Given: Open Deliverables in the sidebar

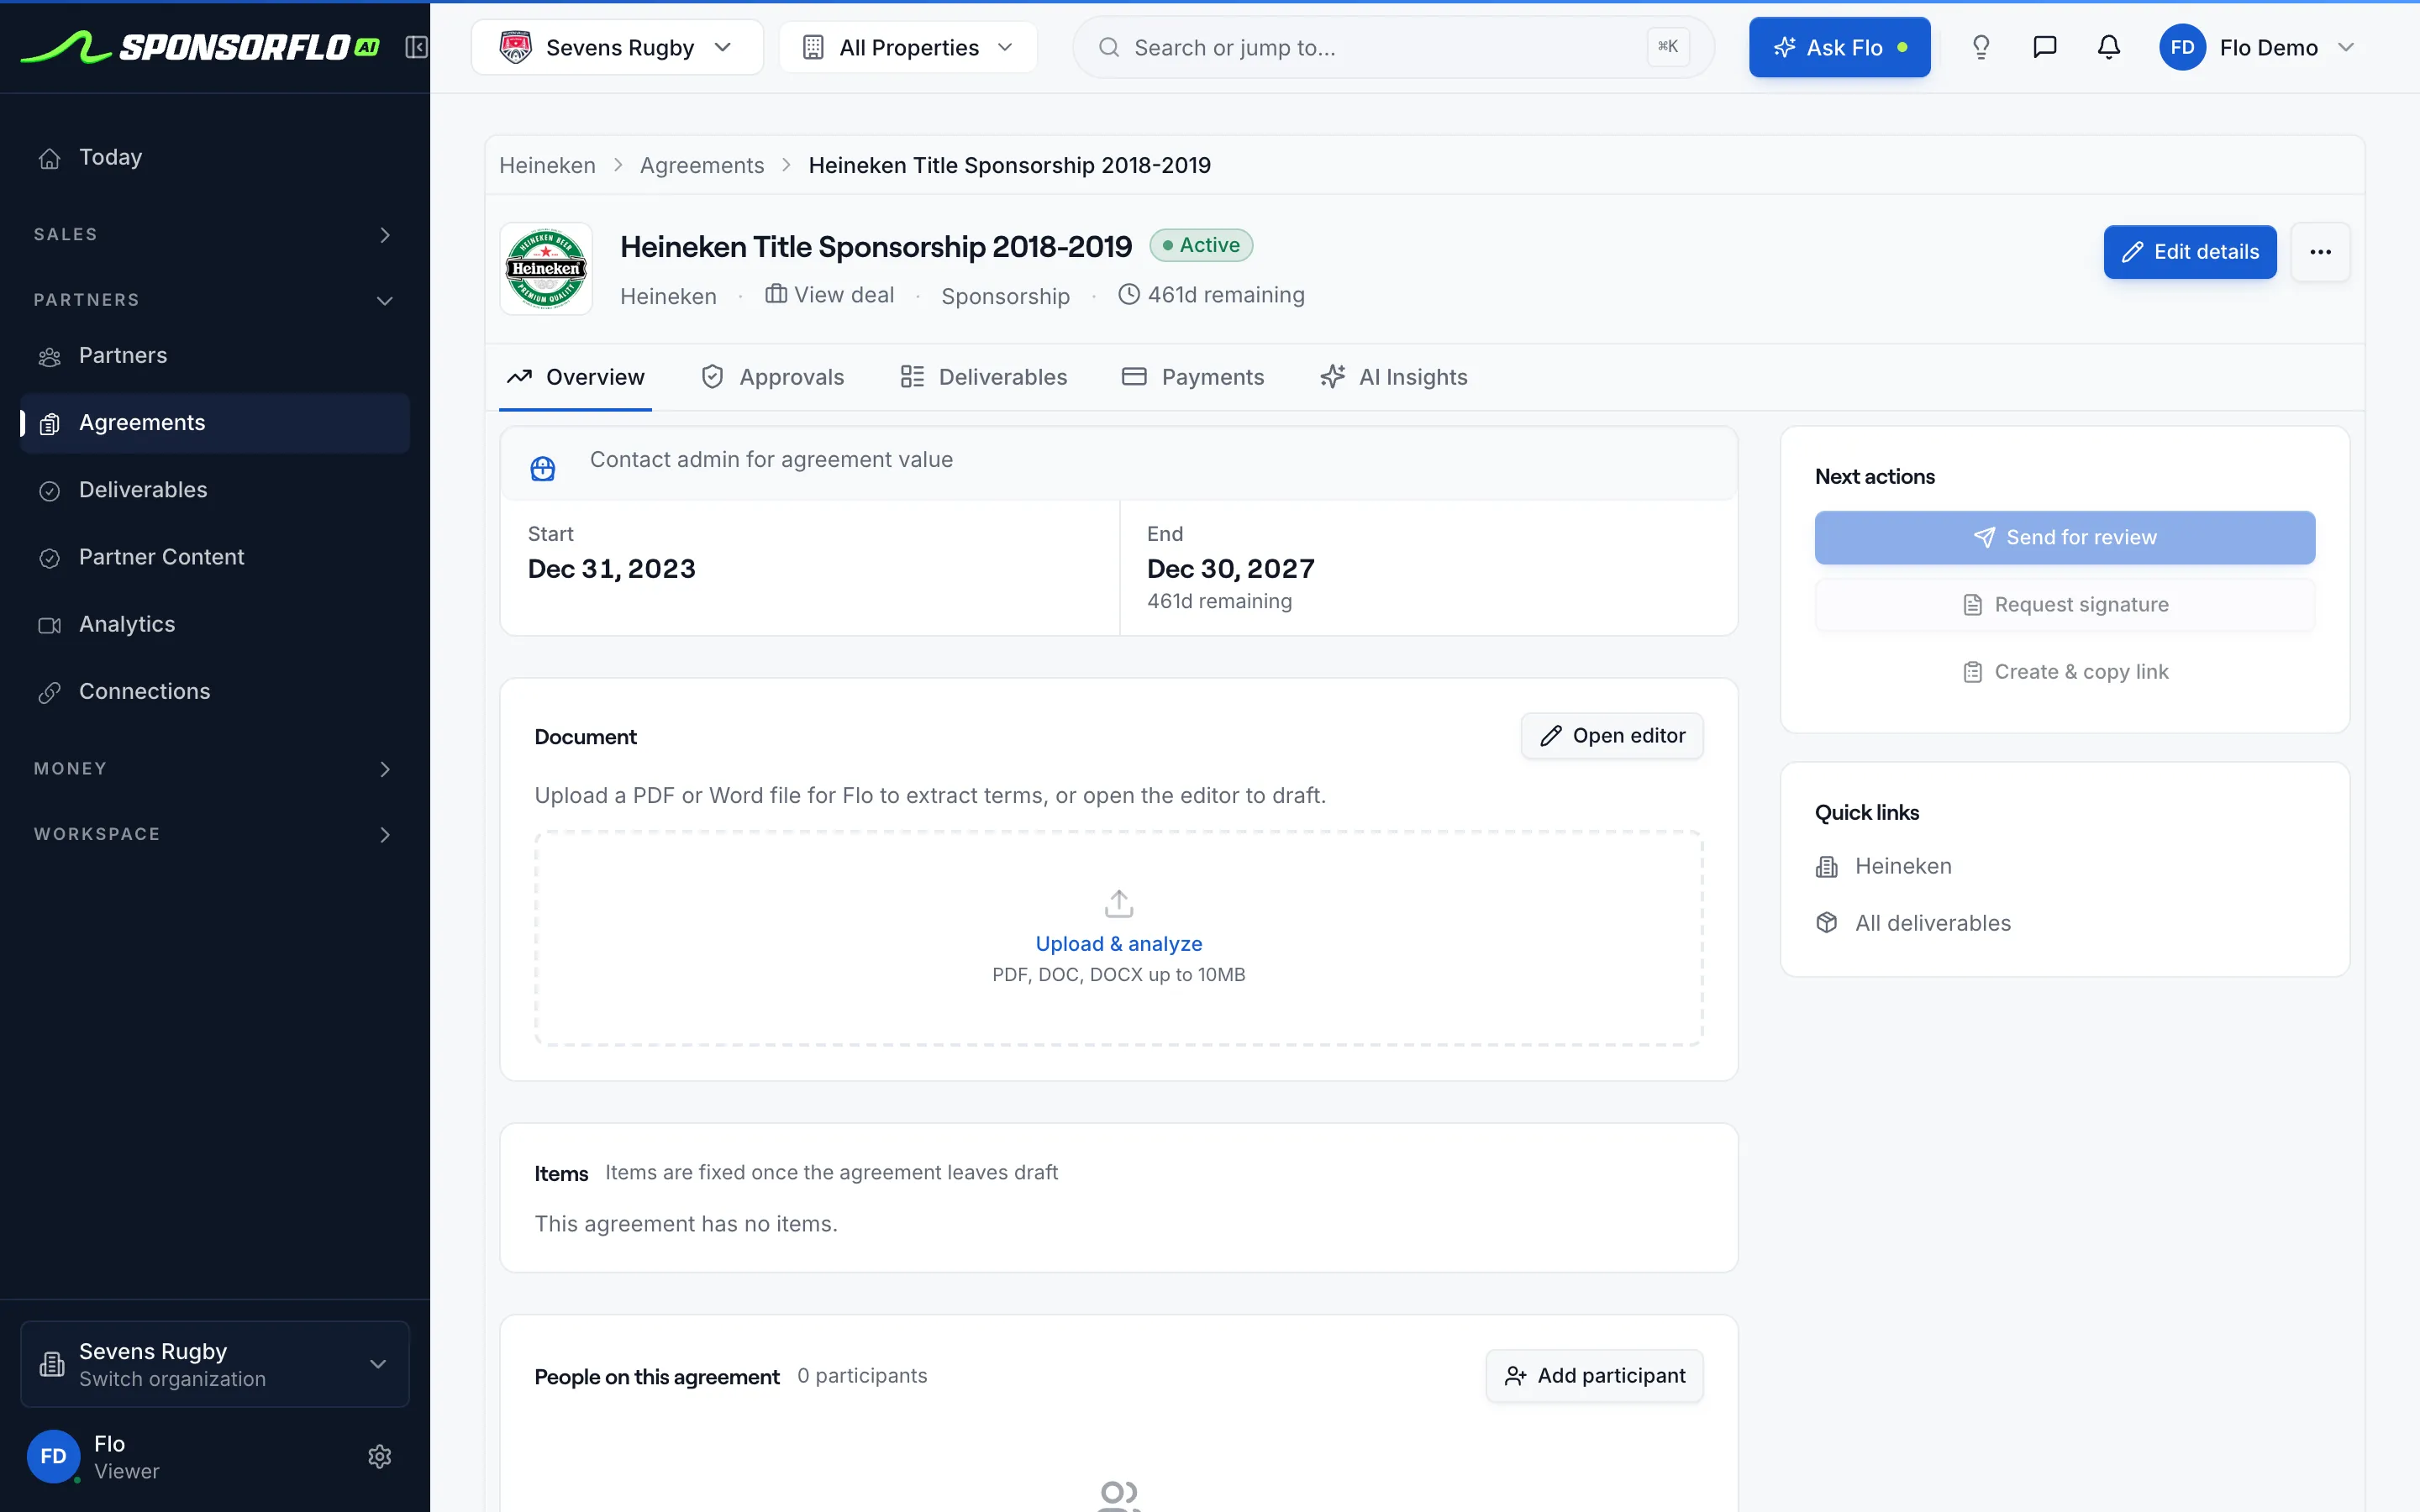Looking at the screenshot, I should click(215, 490).
